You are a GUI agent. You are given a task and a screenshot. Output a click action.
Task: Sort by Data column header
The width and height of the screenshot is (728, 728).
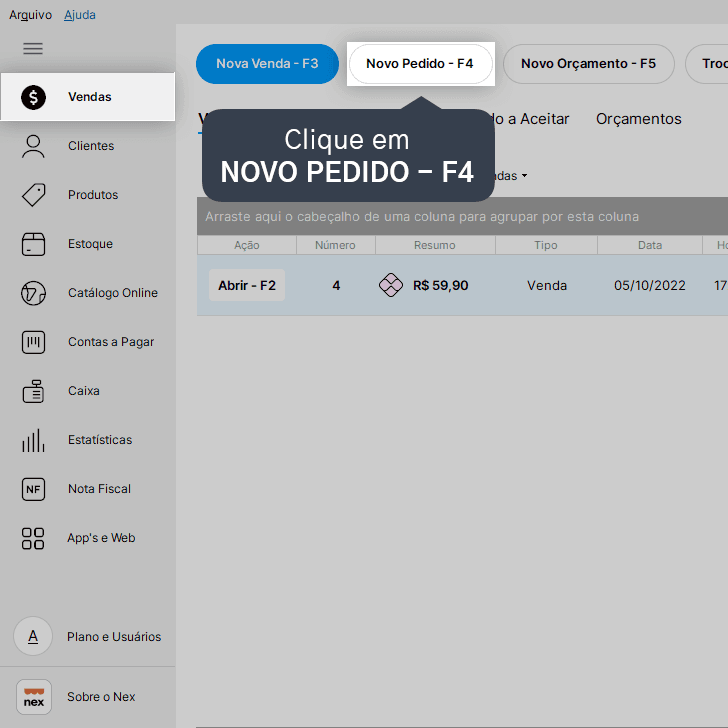(x=650, y=245)
